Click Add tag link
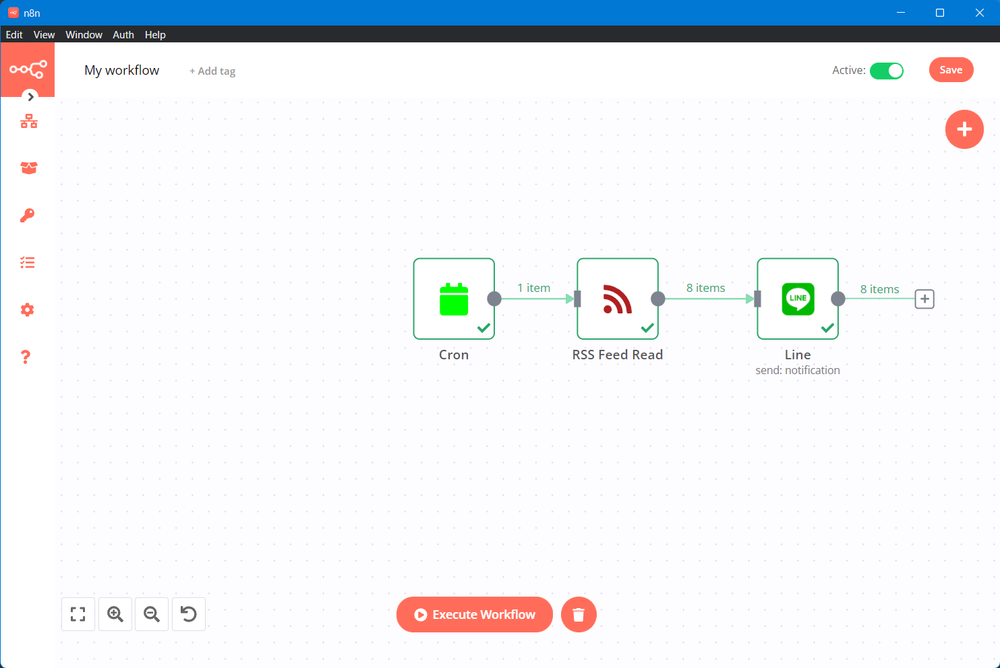Image resolution: width=1000 pixels, height=668 pixels. pyautogui.click(x=212, y=71)
